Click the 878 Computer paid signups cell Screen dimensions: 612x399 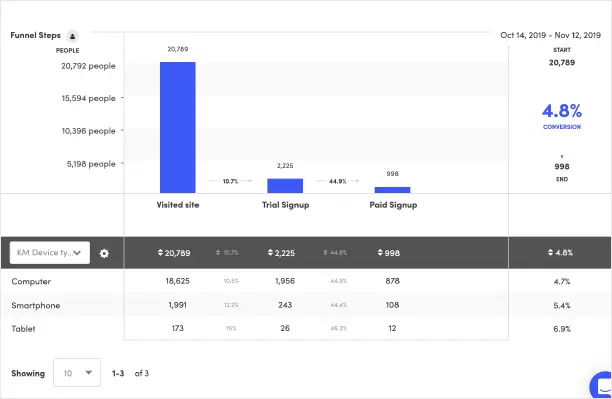[x=392, y=281]
